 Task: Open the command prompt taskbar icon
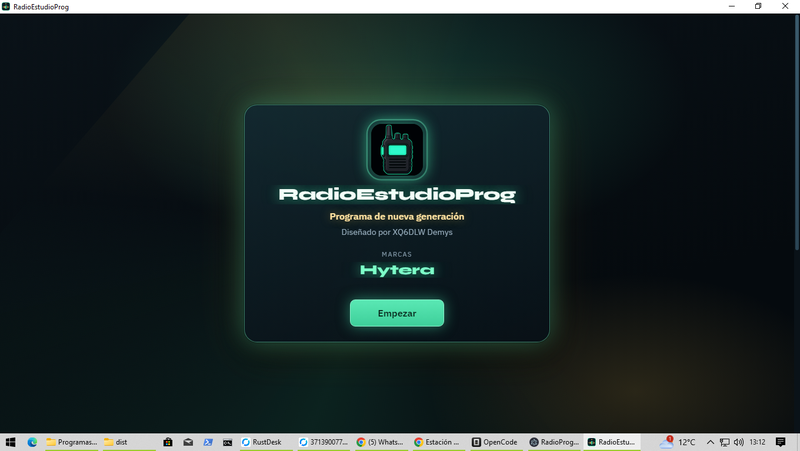(228, 442)
